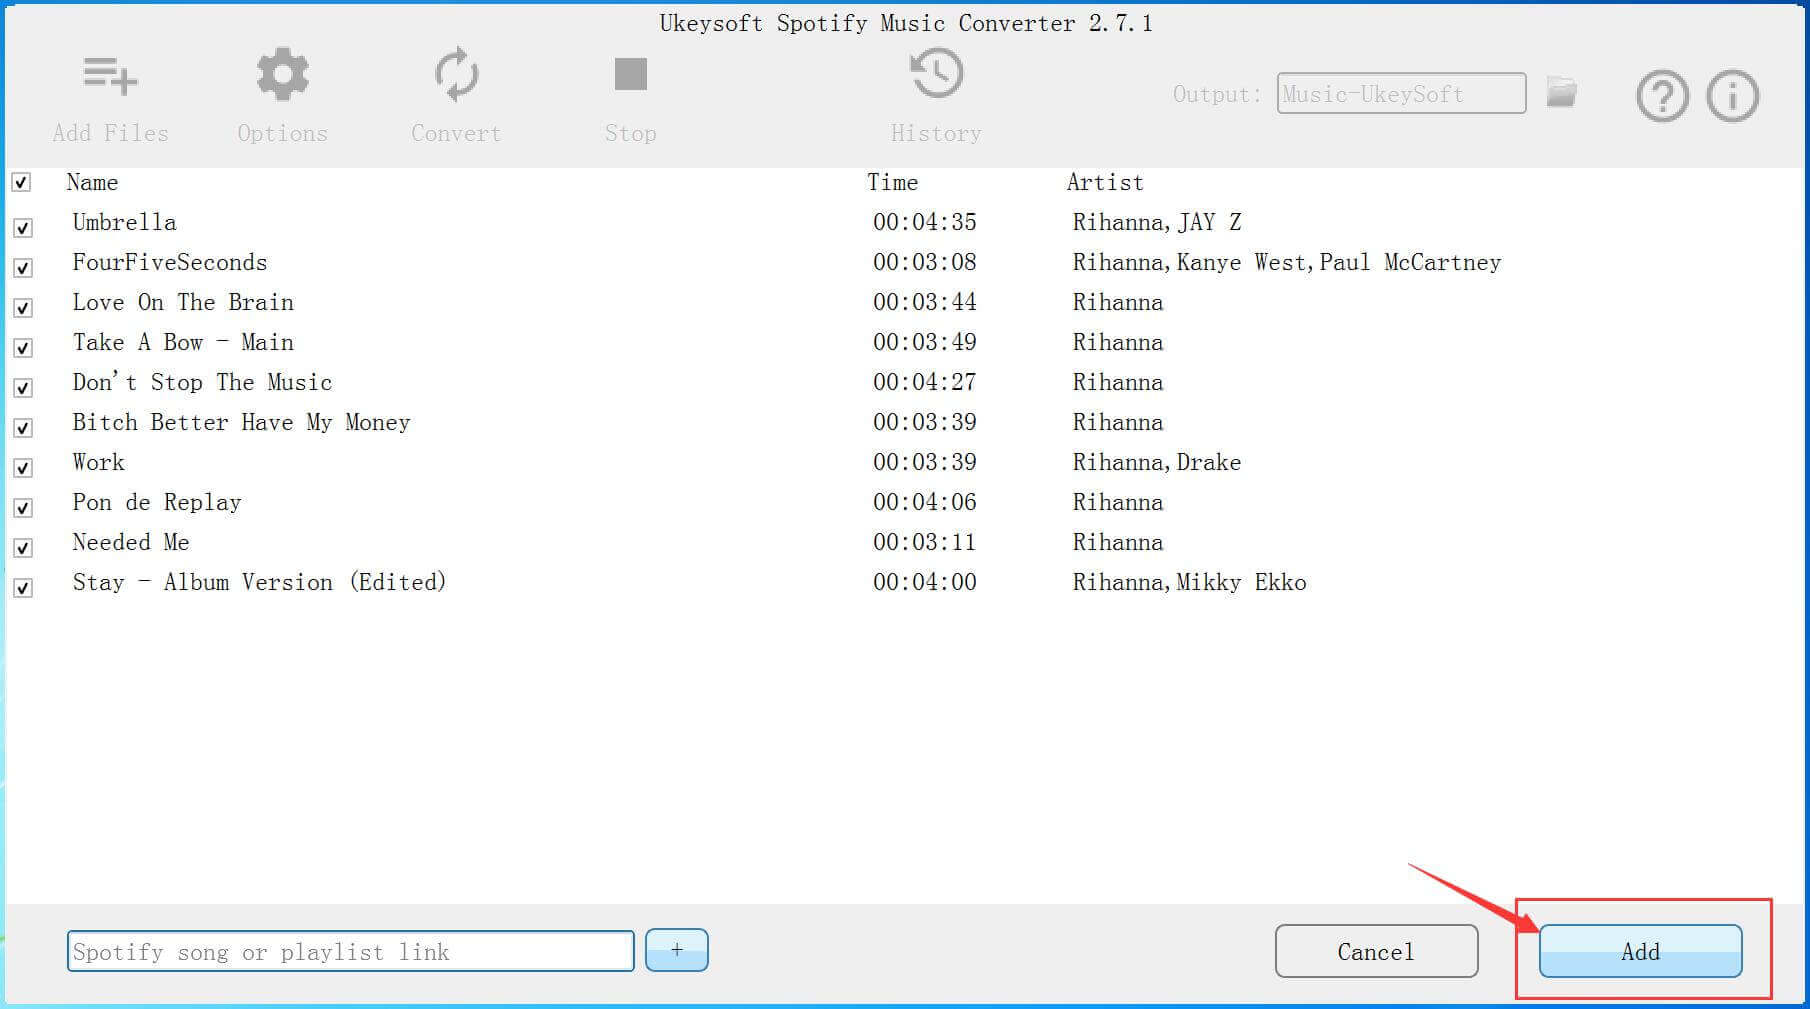The height and width of the screenshot is (1009, 1810).
Task: Toggle checkbox for Don't Stop The Music
Action: tap(23, 388)
